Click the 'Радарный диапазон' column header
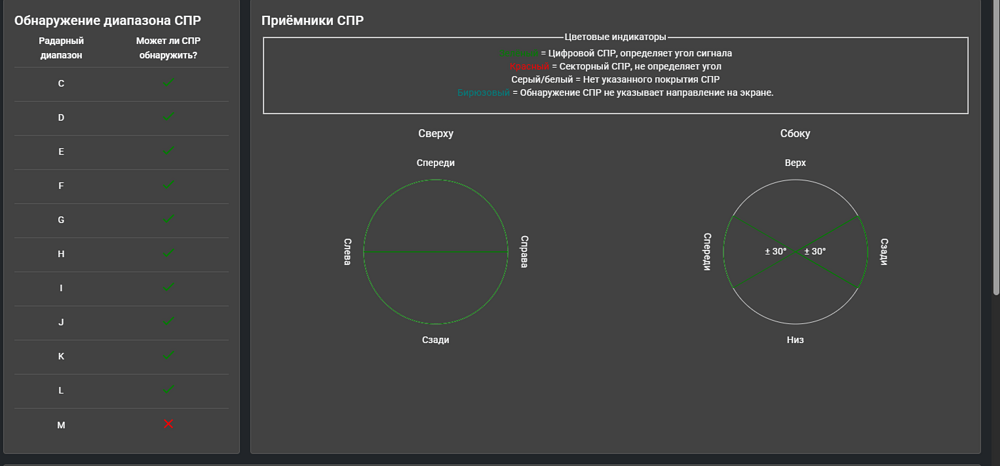The image size is (1000, 466). 61,48
